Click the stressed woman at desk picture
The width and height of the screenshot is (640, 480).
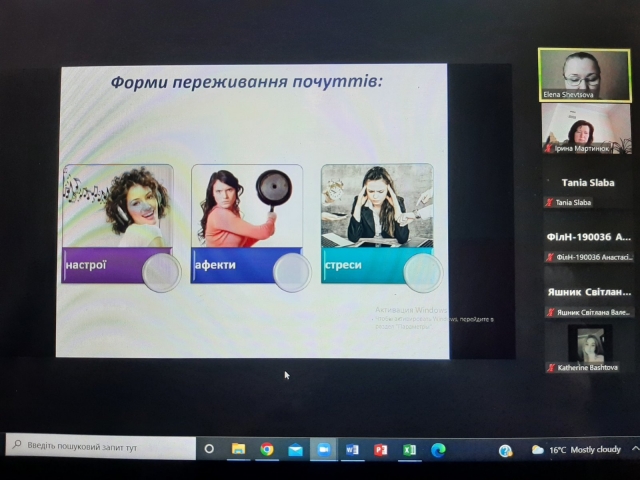pyautogui.click(x=377, y=206)
